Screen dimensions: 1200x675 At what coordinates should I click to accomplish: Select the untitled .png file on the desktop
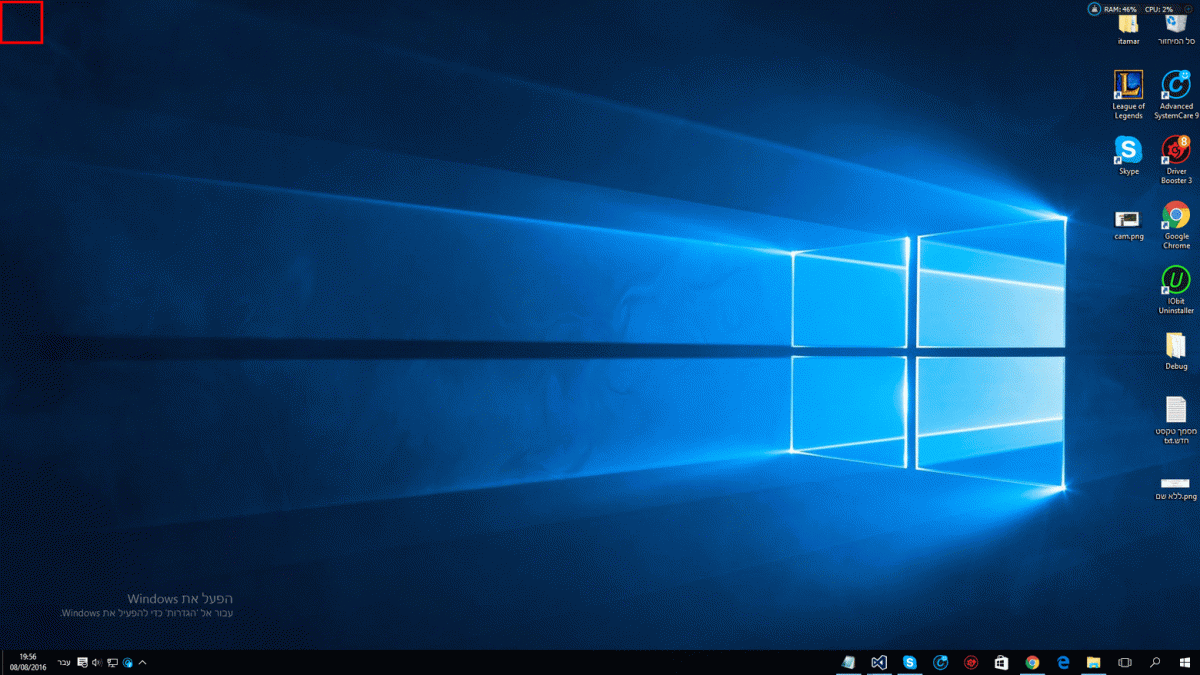(x=1176, y=487)
